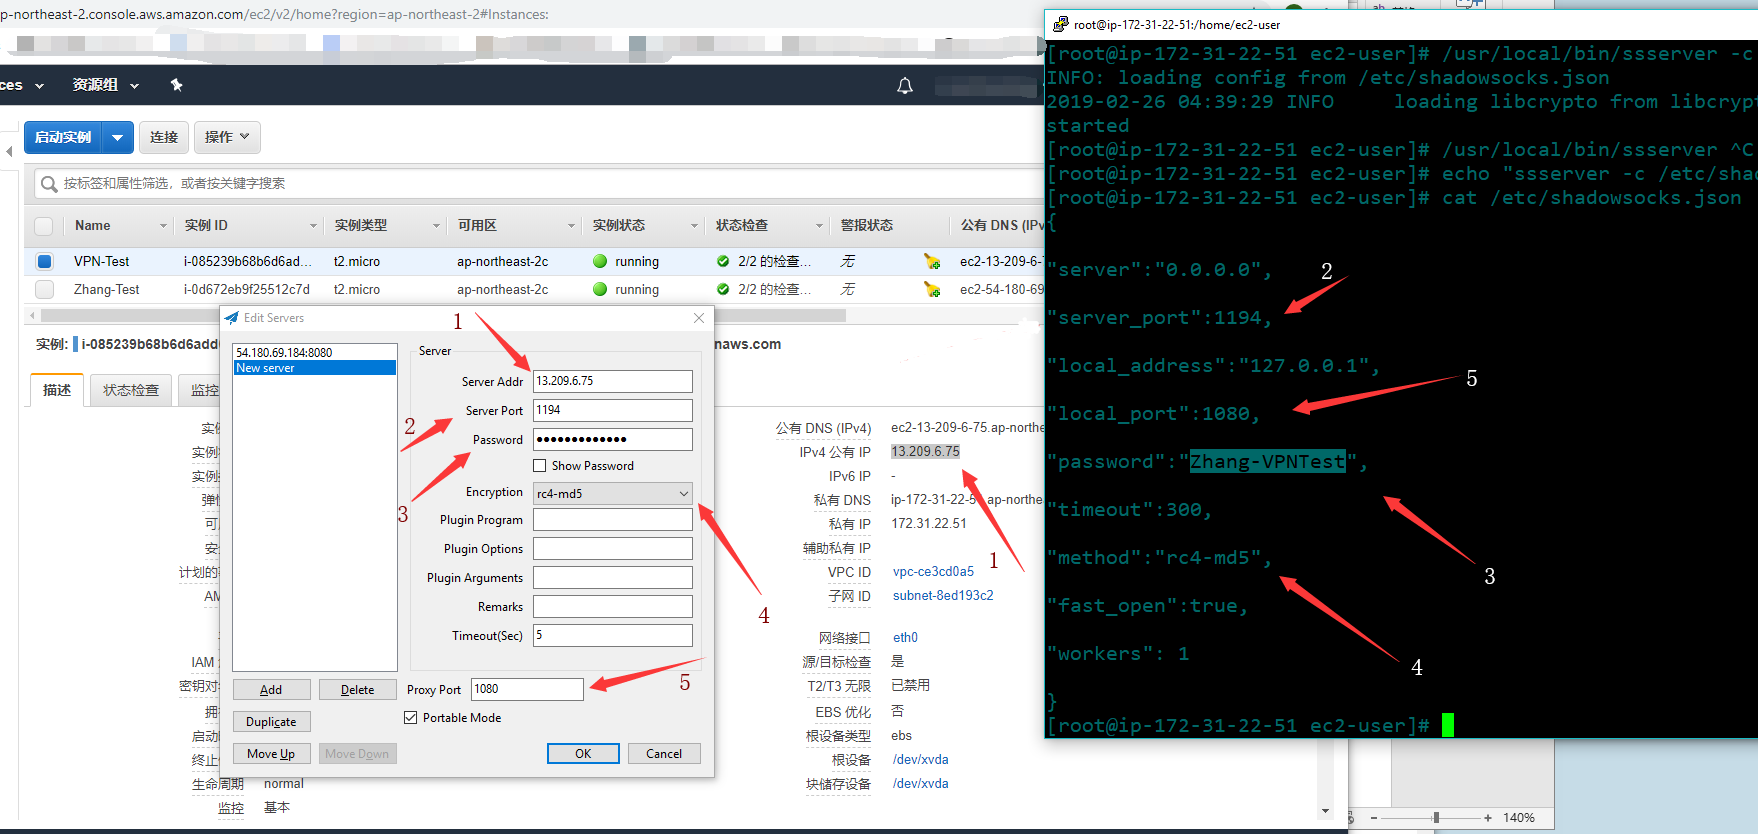Viewport: 1758px width, 834px height.
Task: Open the eth0 network interface link
Action: pyautogui.click(x=905, y=638)
